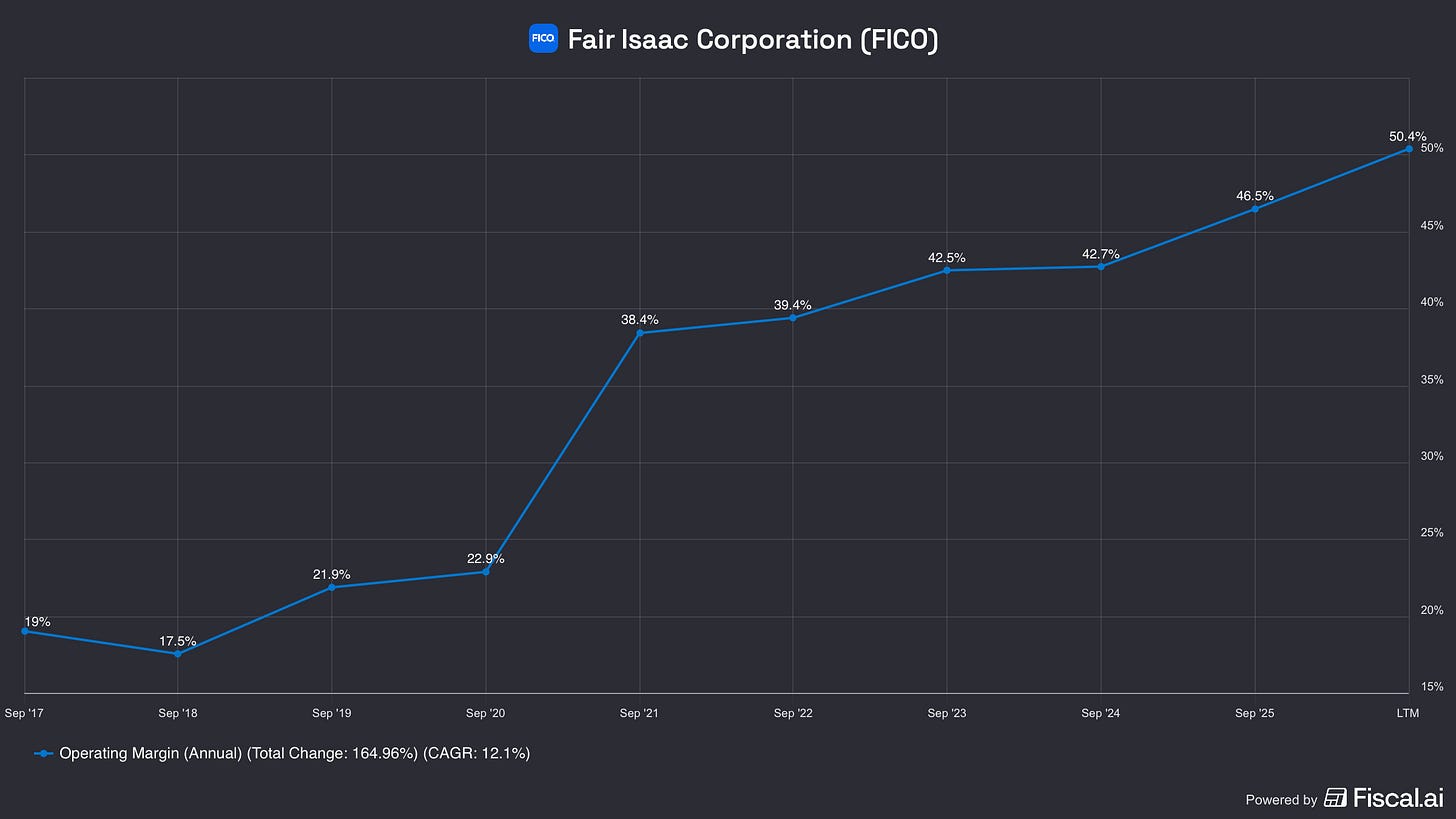Select the Sep '19 data point on the line
This screenshot has width=1456, height=819.
[x=332, y=587]
